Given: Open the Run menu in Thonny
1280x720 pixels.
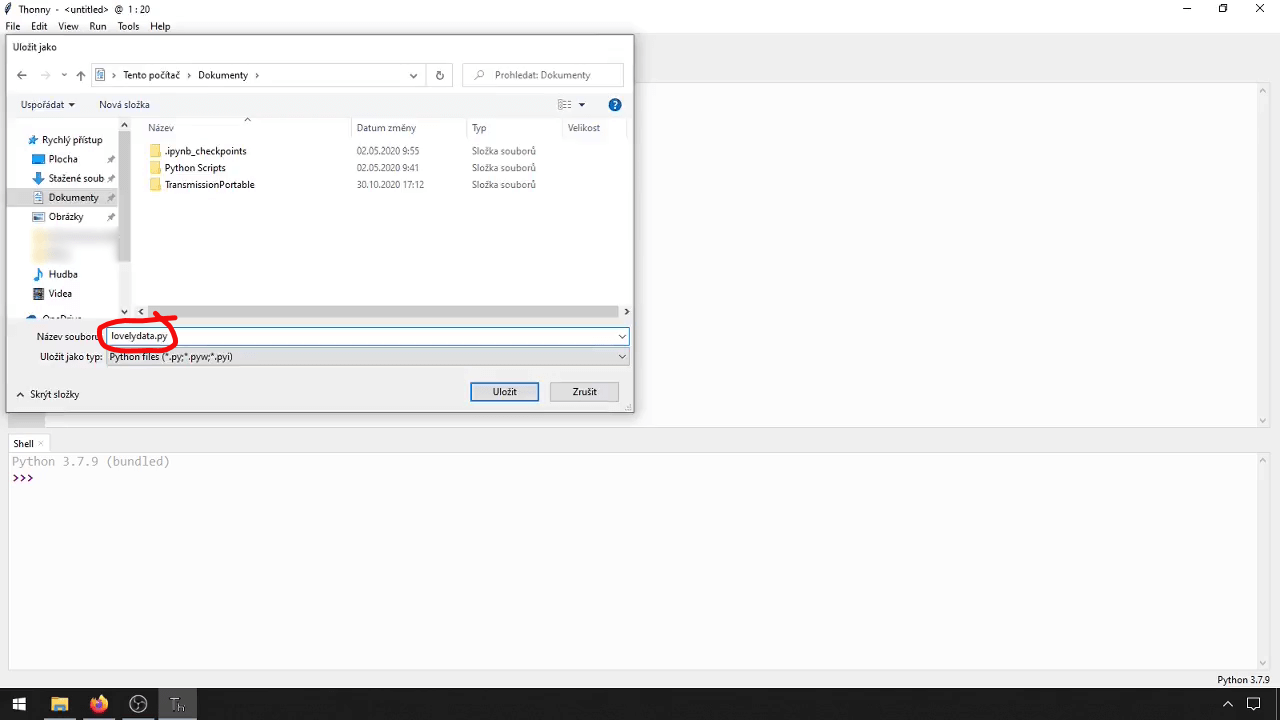Looking at the screenshot, I should [x=98, y=26].
